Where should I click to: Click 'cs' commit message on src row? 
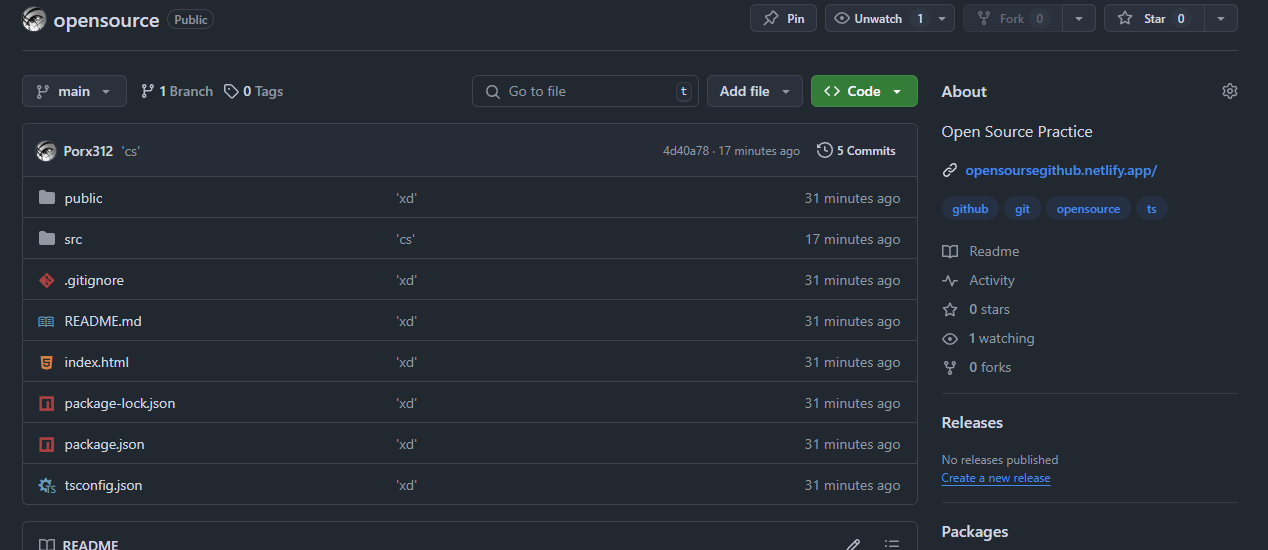coord(406,239)
